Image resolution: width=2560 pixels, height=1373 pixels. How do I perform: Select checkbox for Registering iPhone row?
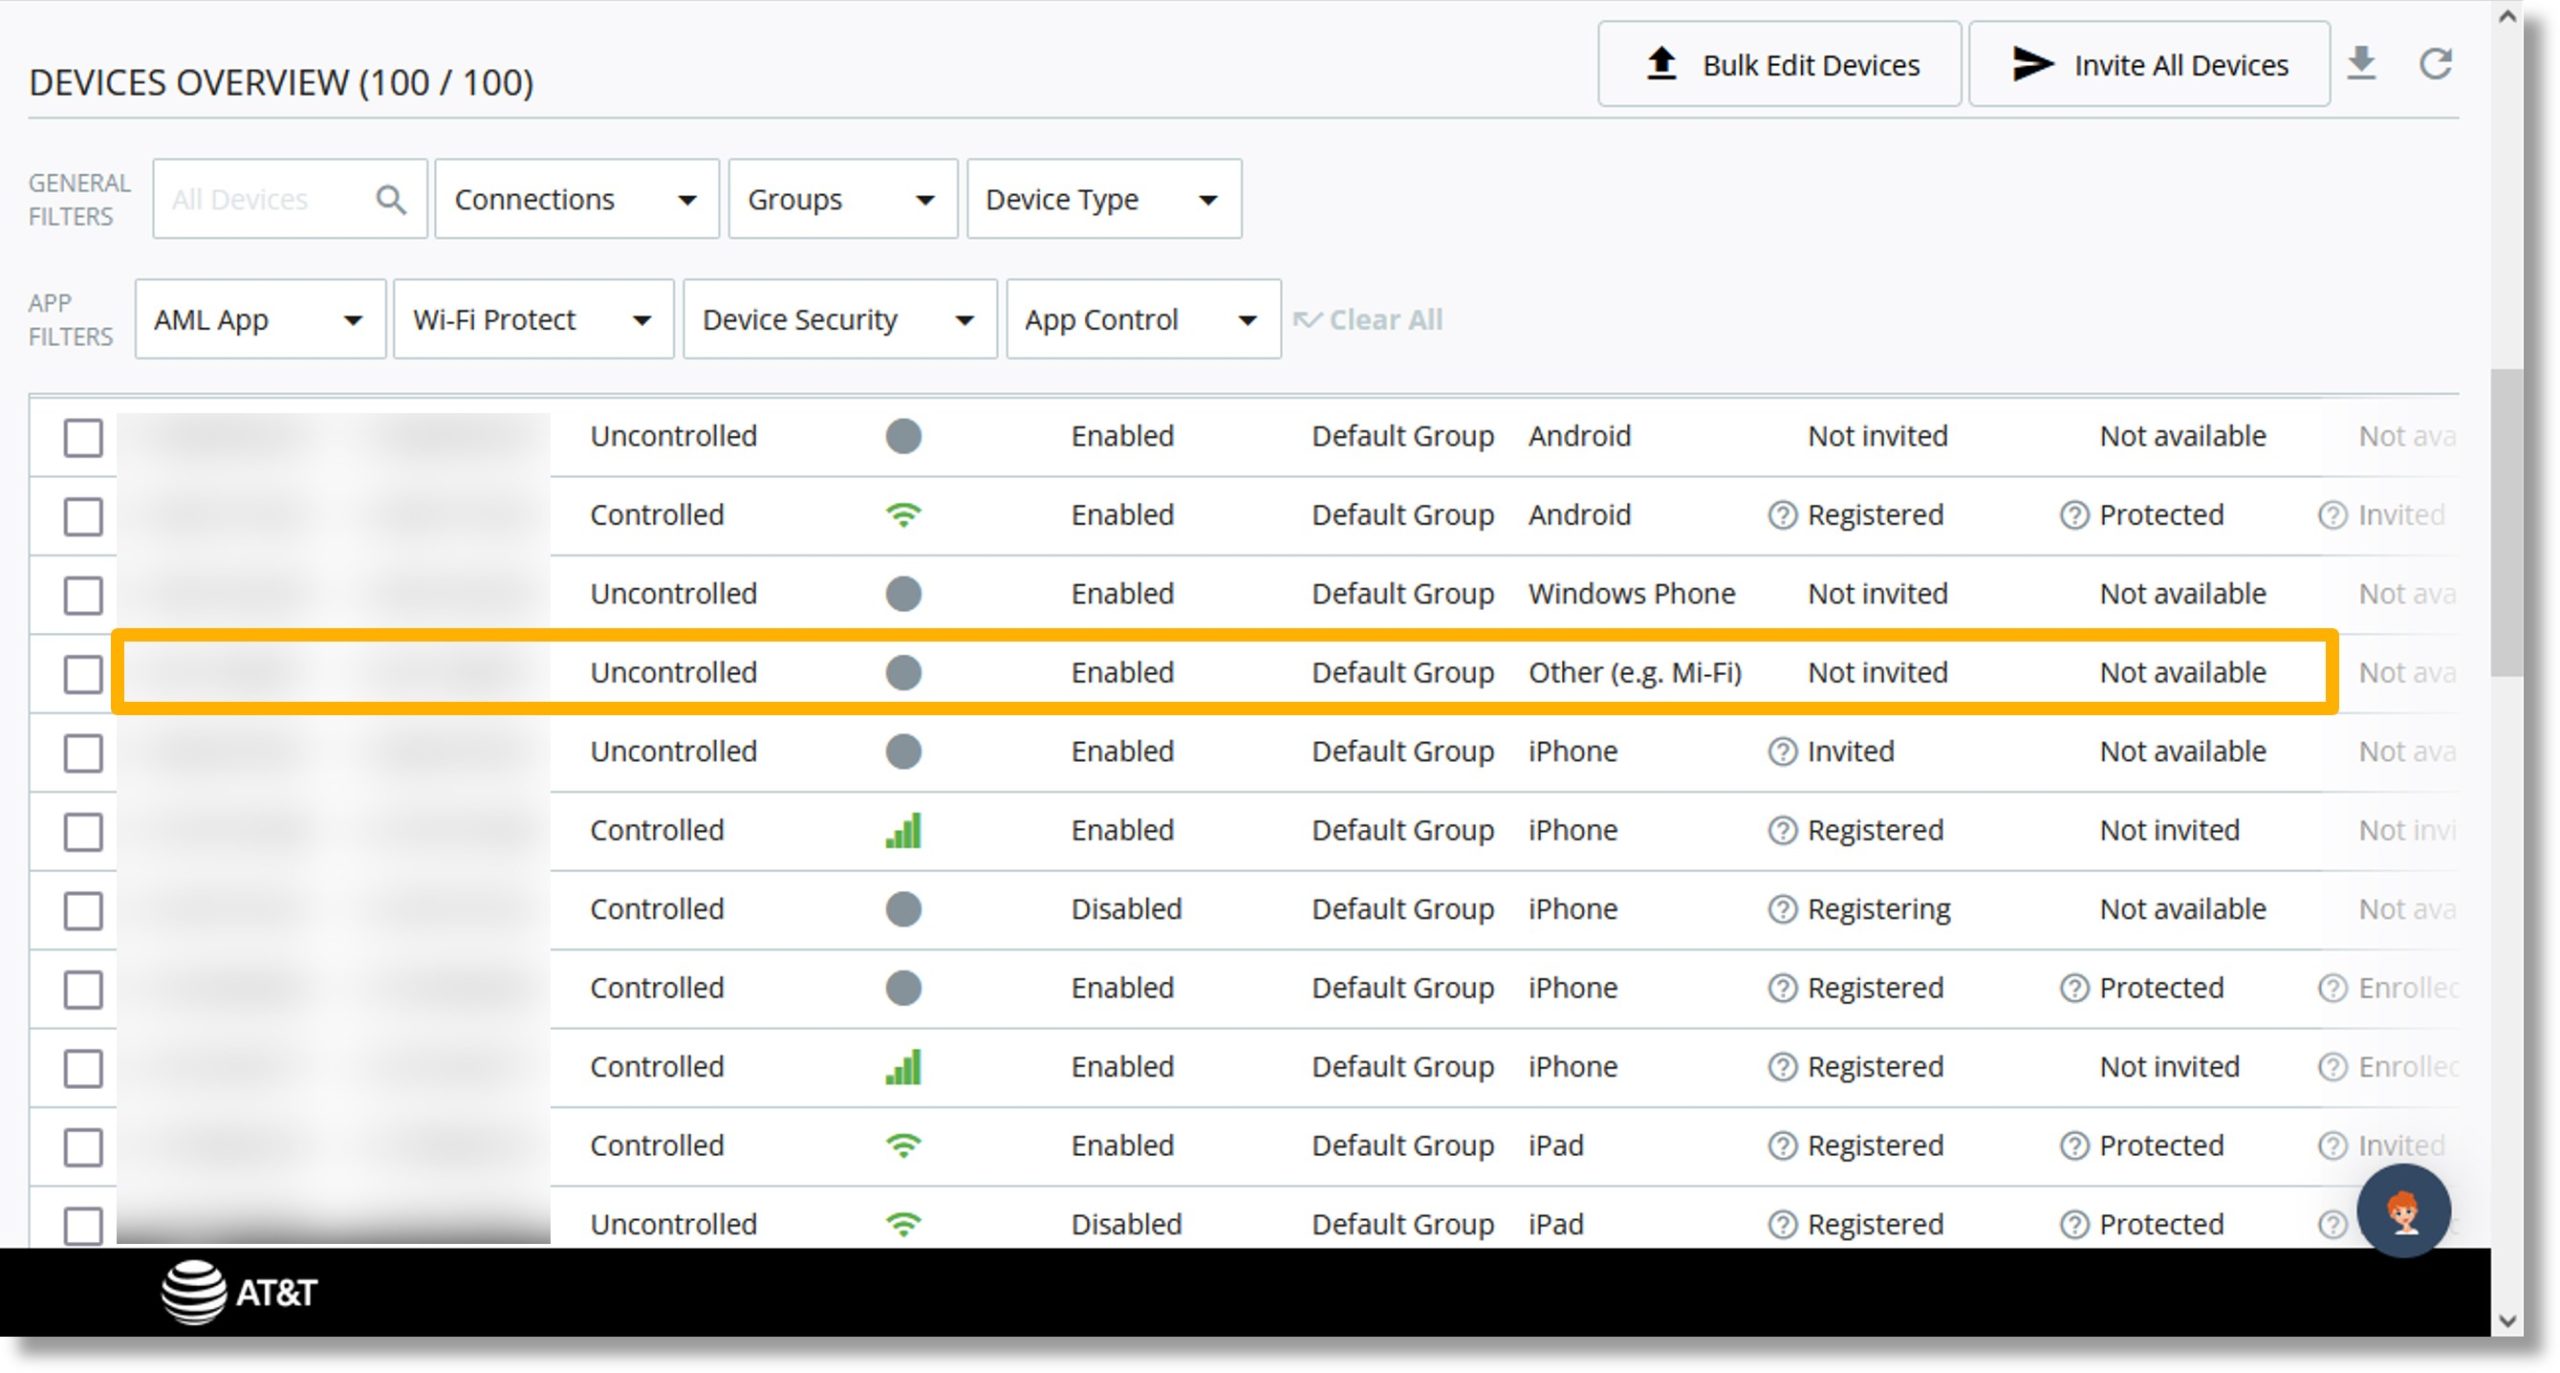point(83,911)
